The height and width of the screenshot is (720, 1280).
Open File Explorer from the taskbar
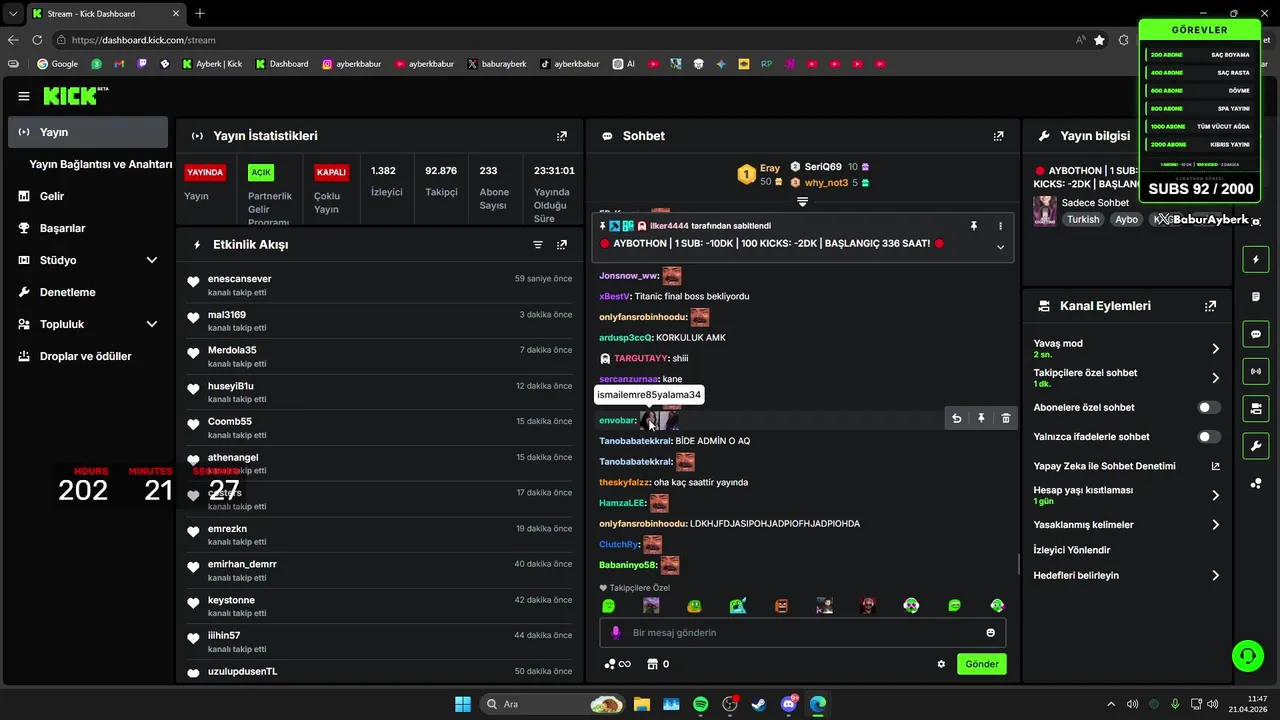pyautogui.click(x=641, y=704)
